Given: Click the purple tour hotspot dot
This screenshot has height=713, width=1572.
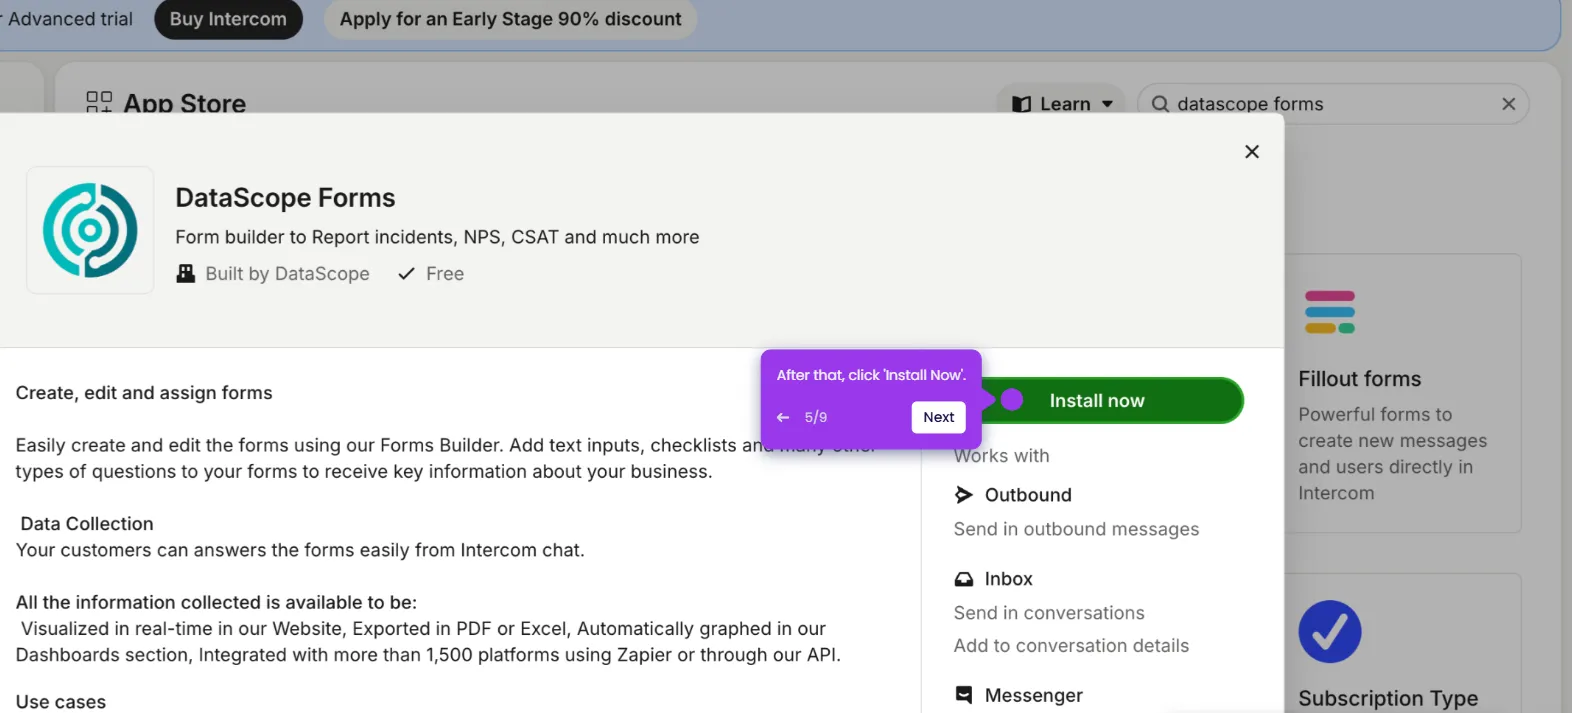Looking at the screenshot, I should [x=1012, y=400].
